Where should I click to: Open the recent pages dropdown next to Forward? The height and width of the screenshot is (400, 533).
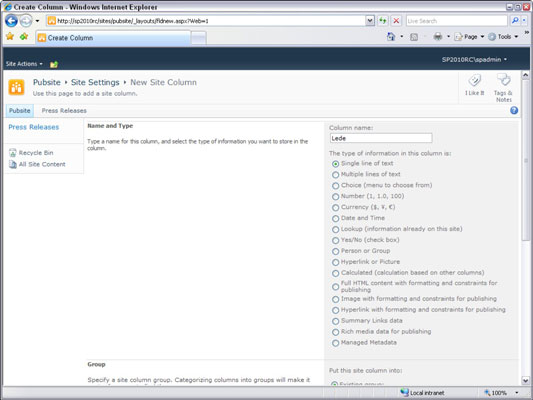click(x=37, y=21)
